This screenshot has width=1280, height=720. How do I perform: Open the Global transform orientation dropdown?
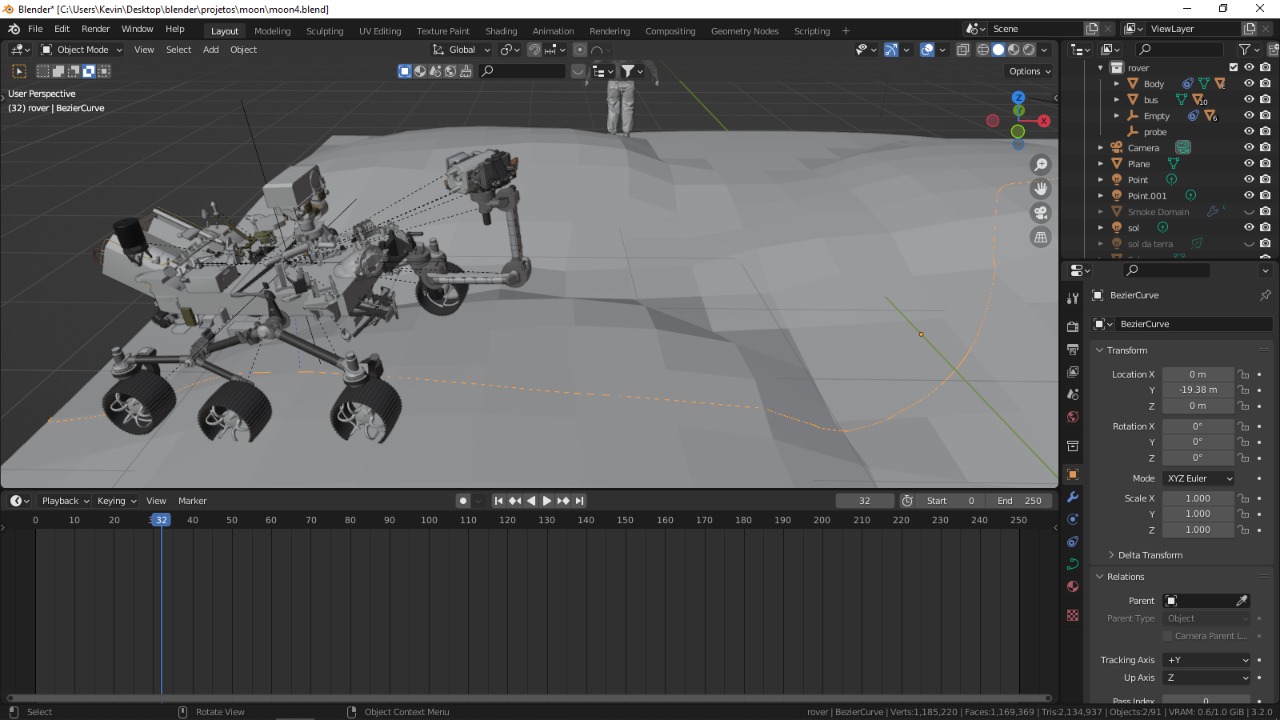(x=463, y=50)
